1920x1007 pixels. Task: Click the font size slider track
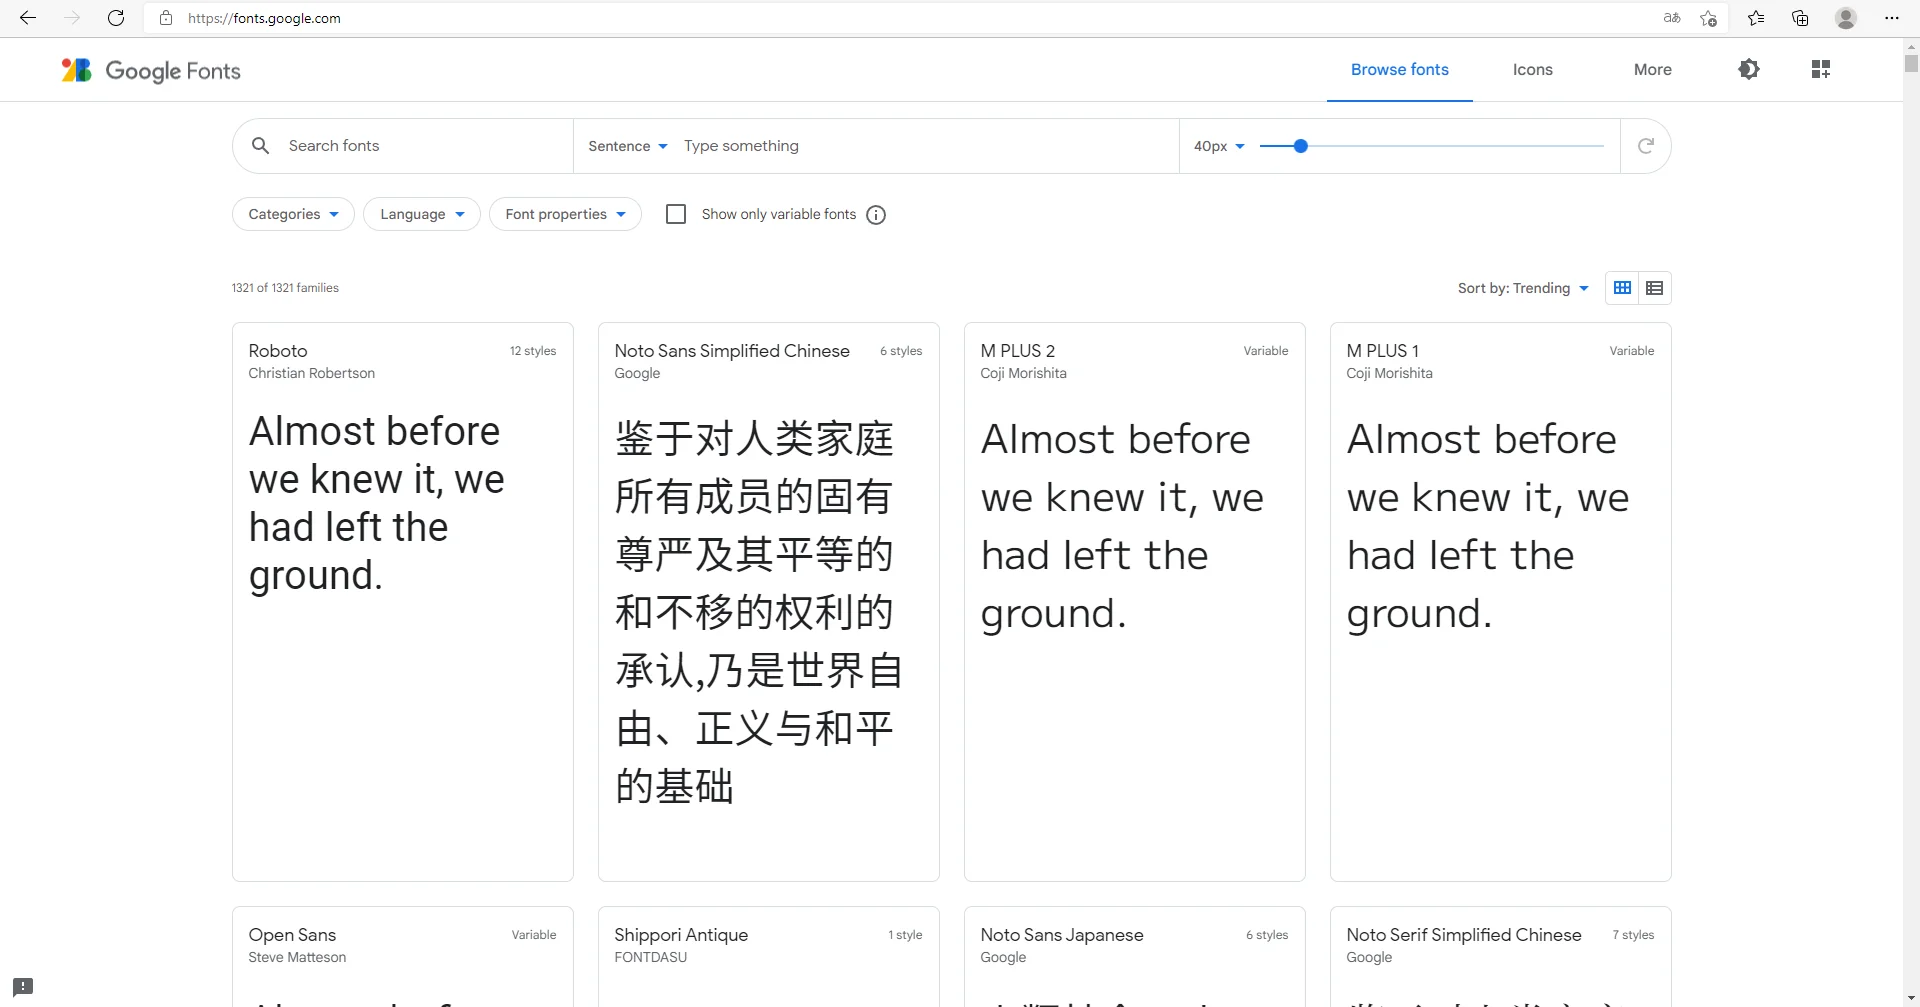1432,146
